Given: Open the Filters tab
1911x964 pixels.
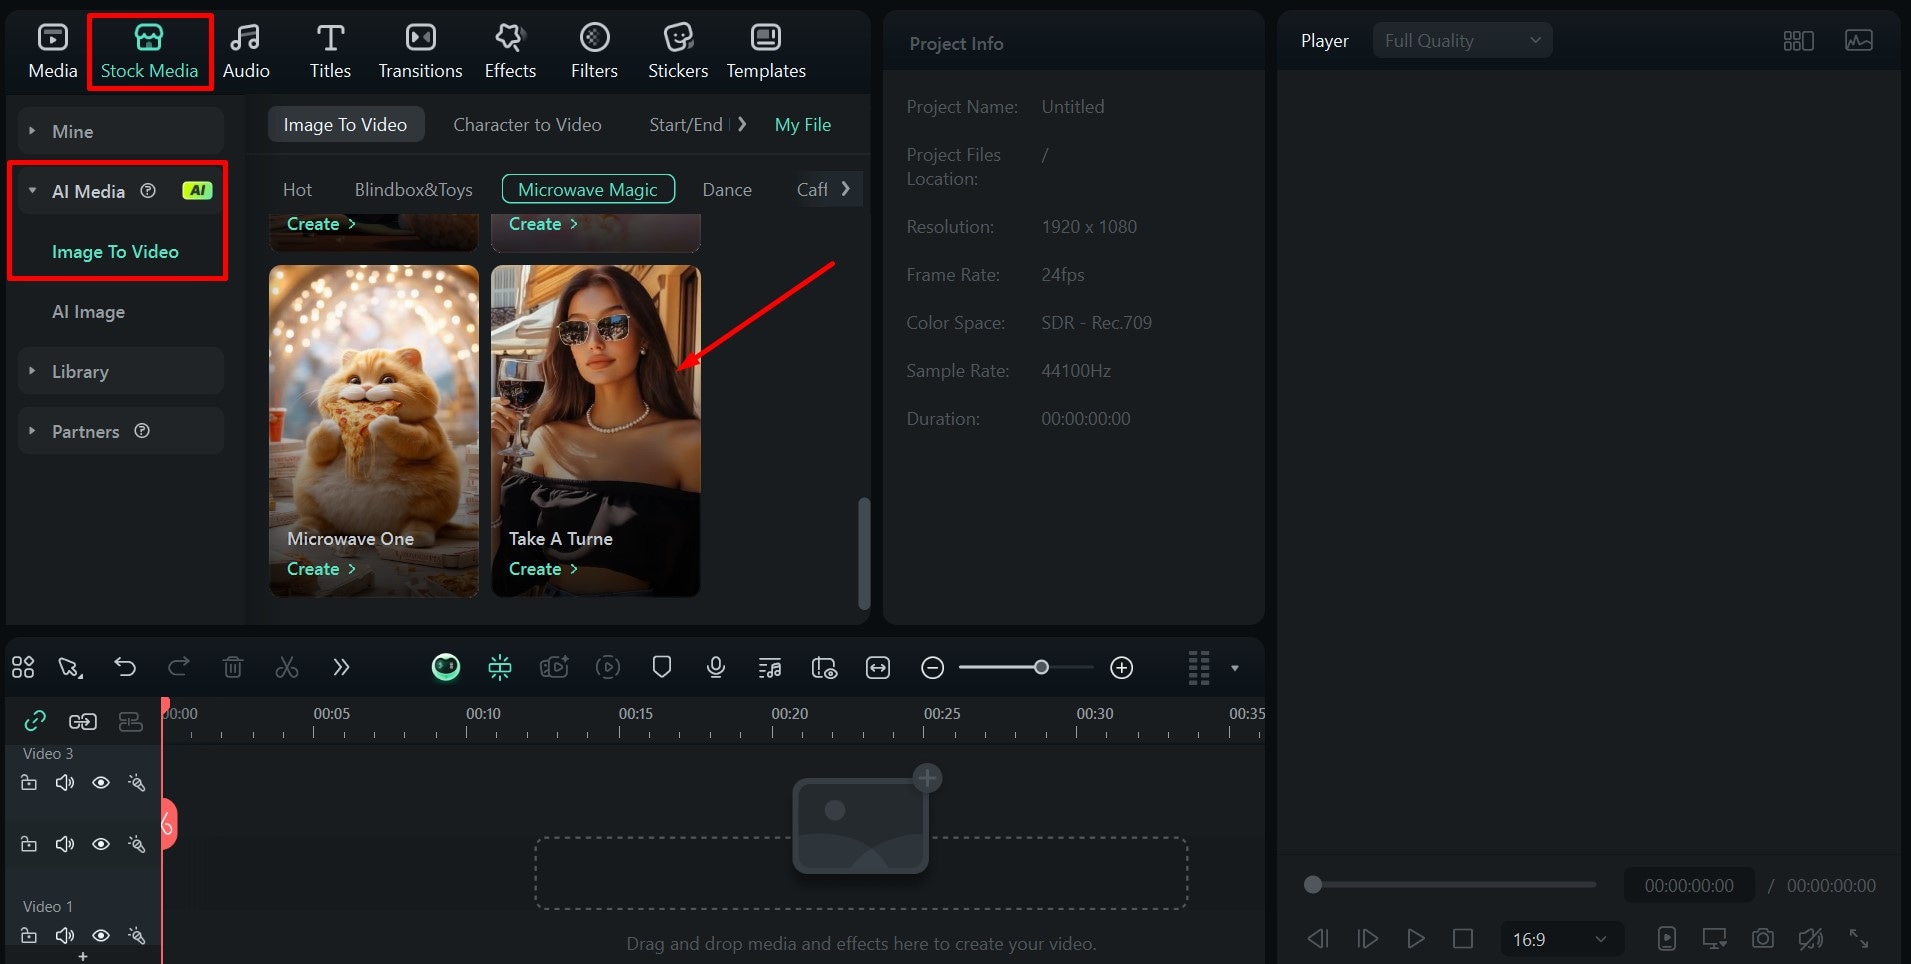Looking at the screenshot, I should [594, 51].
